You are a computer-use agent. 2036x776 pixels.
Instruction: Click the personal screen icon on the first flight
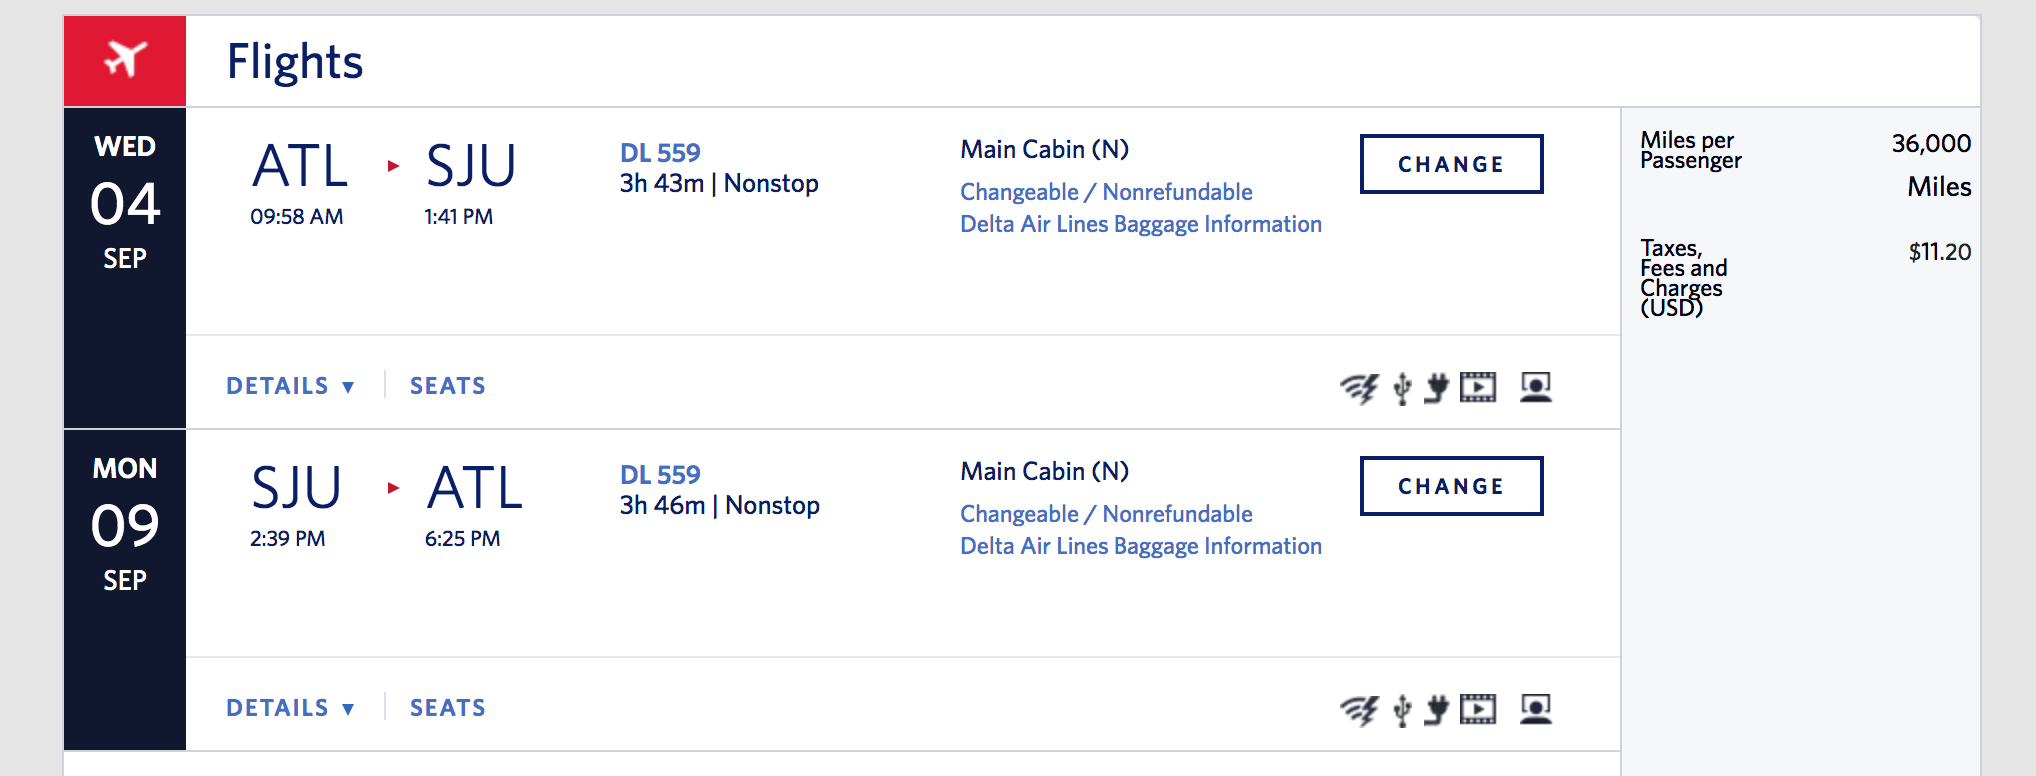click(x=1535, y=387)
